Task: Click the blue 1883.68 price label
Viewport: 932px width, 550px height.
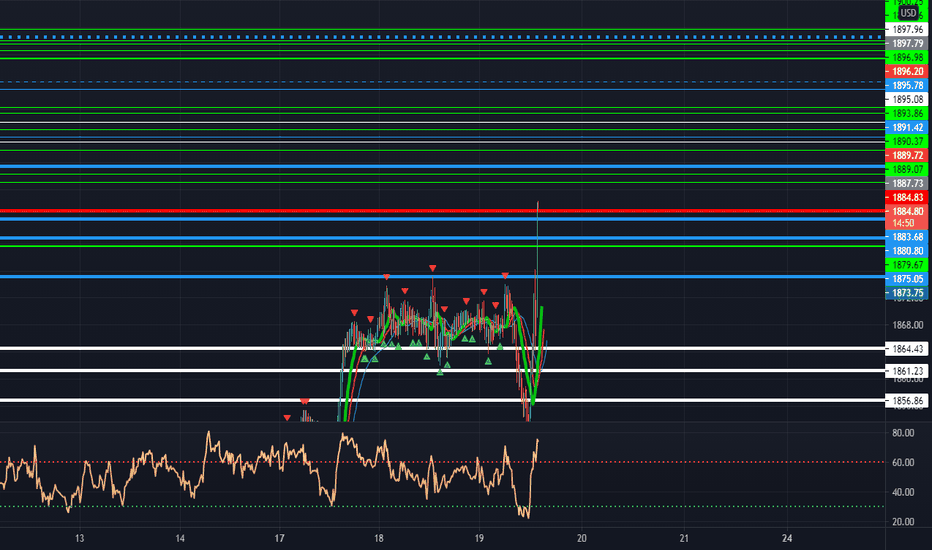Action: 906,237
